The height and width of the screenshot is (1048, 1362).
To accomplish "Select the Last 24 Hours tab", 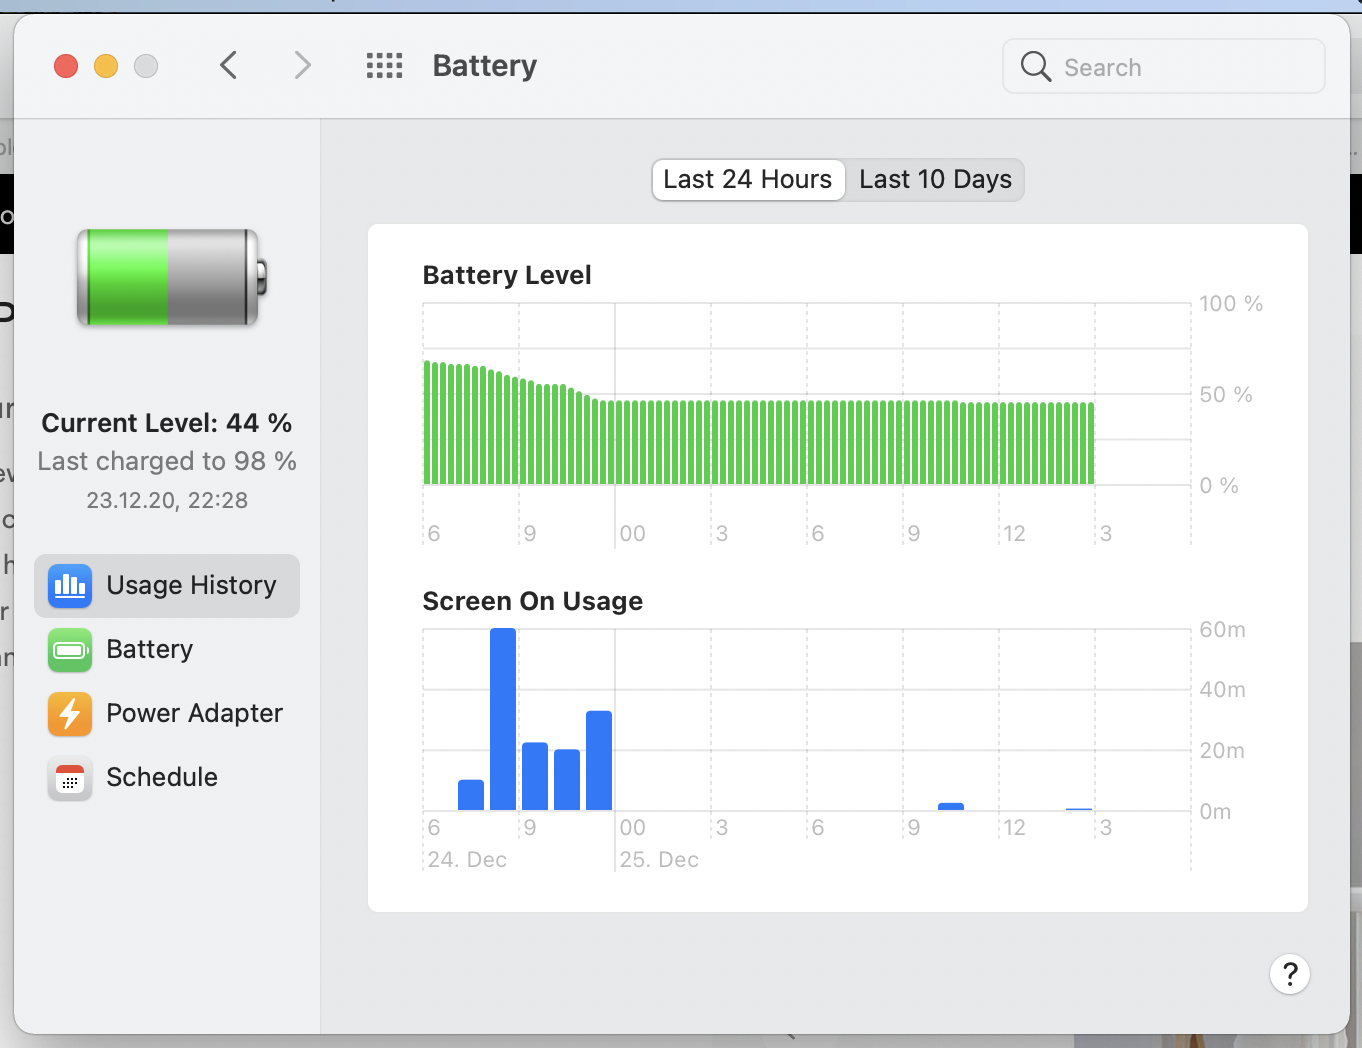I will click(748, 180).
